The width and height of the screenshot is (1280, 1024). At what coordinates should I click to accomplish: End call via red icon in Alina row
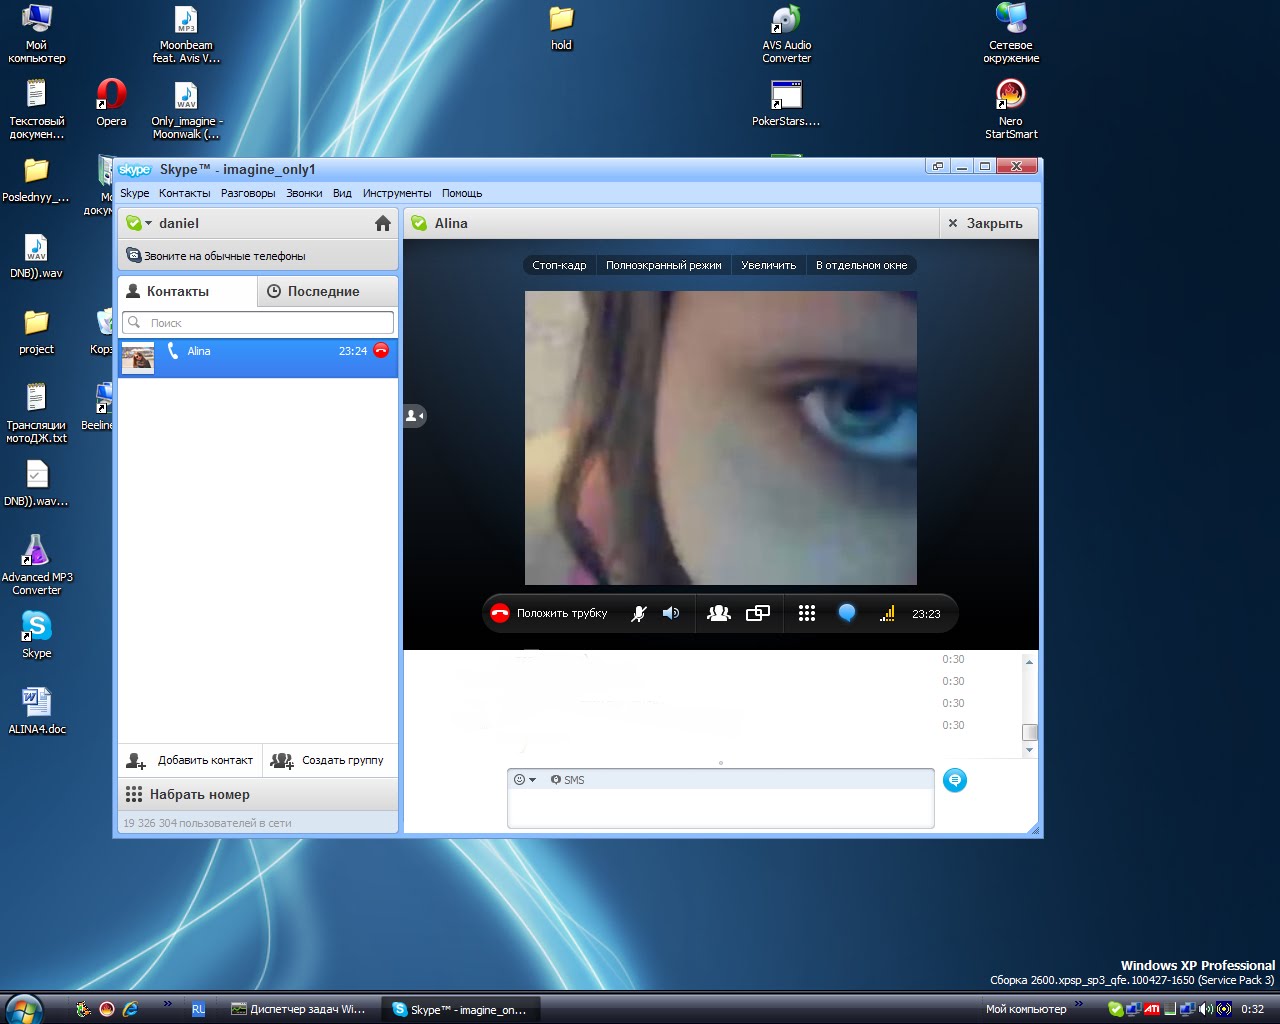pyautogui.click(x=381, y=350)
